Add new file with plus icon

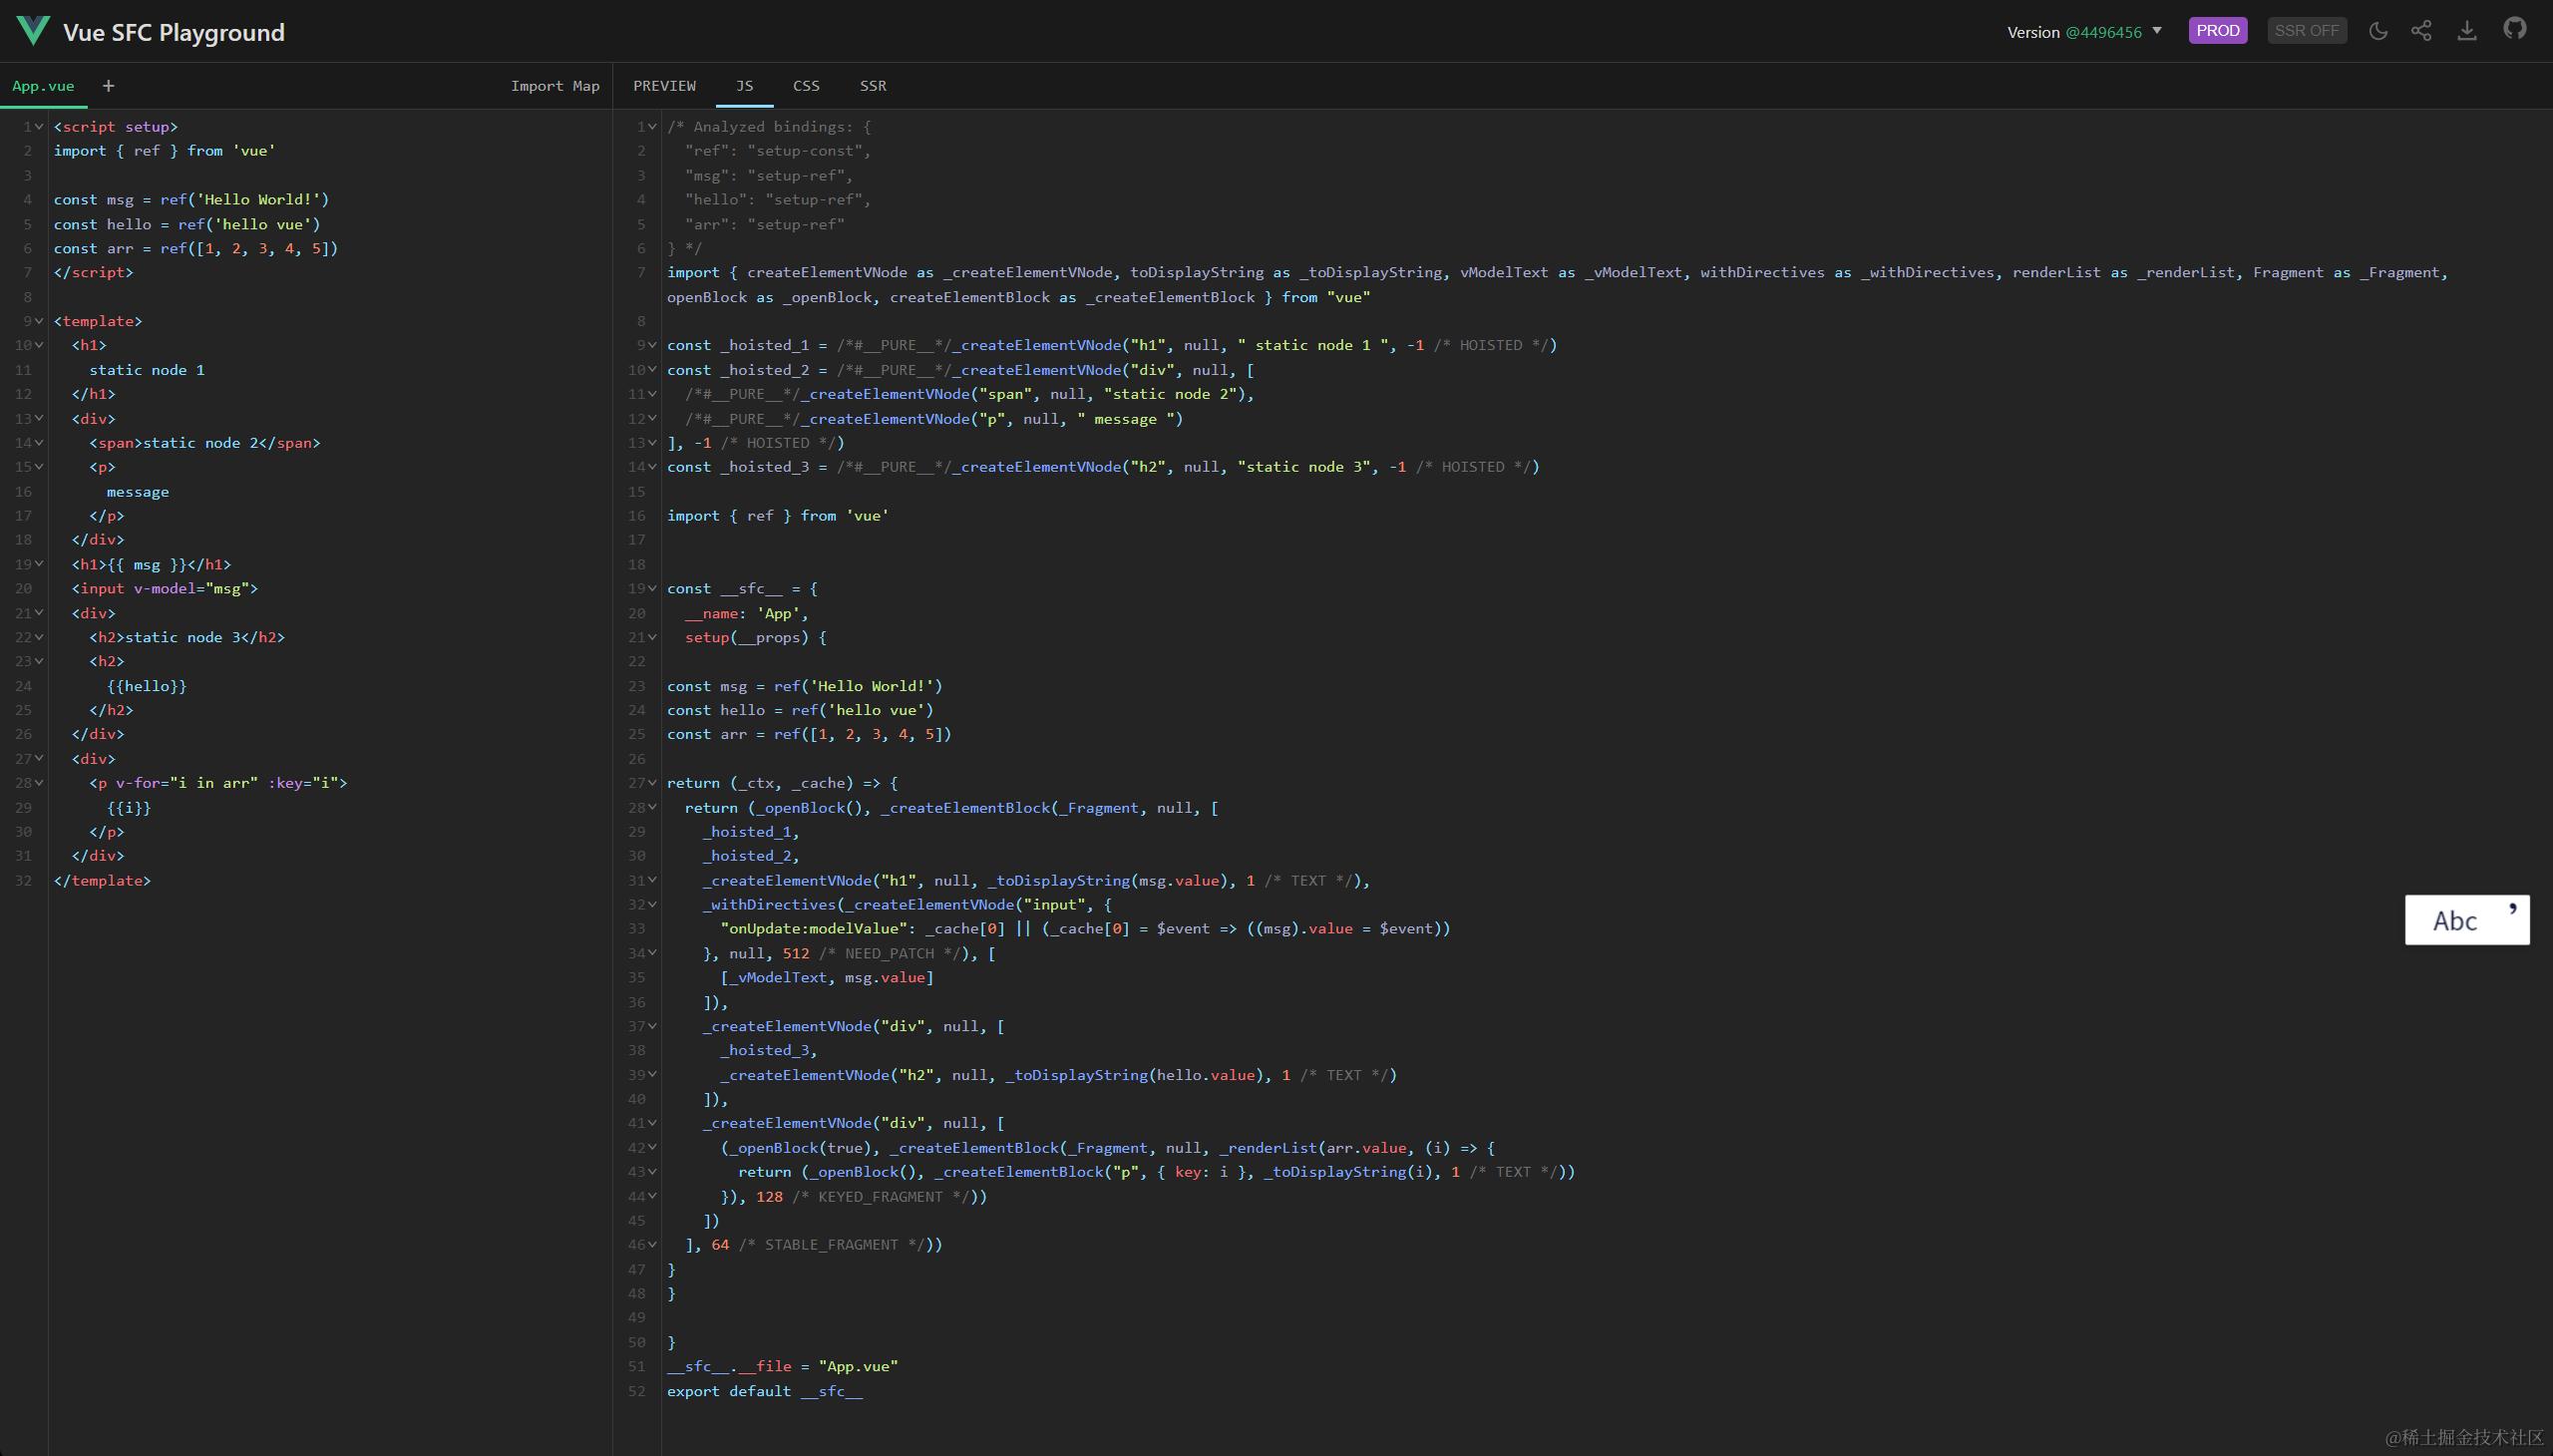pos(108,86)
